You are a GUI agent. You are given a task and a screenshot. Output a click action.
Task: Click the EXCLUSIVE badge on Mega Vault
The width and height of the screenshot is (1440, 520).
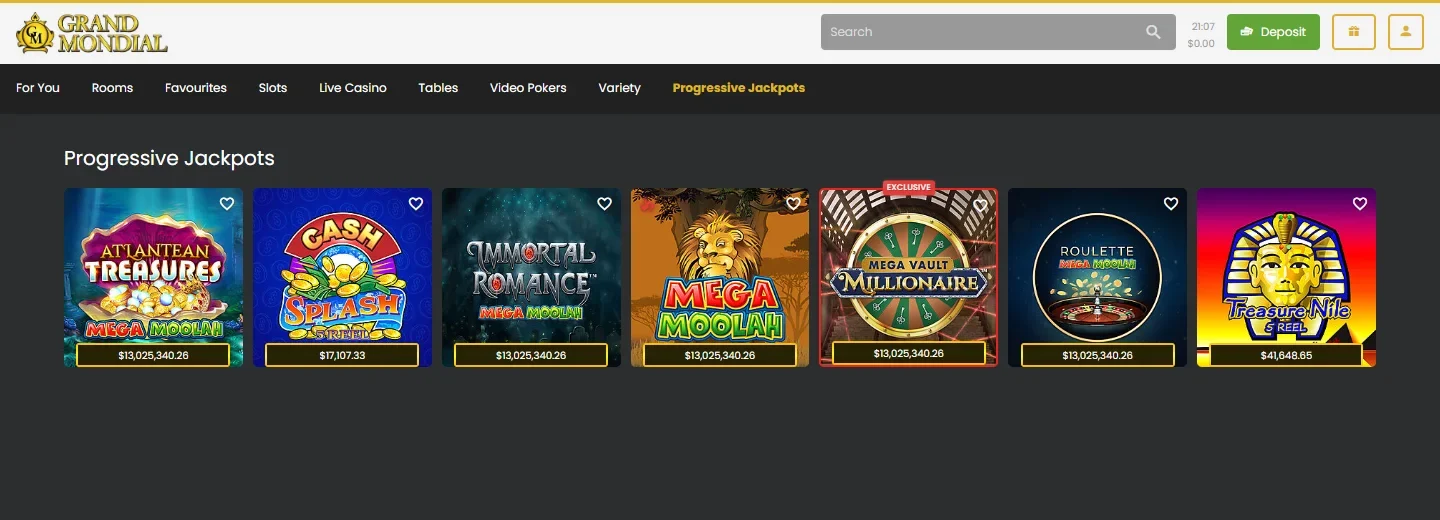coord(908,187)
